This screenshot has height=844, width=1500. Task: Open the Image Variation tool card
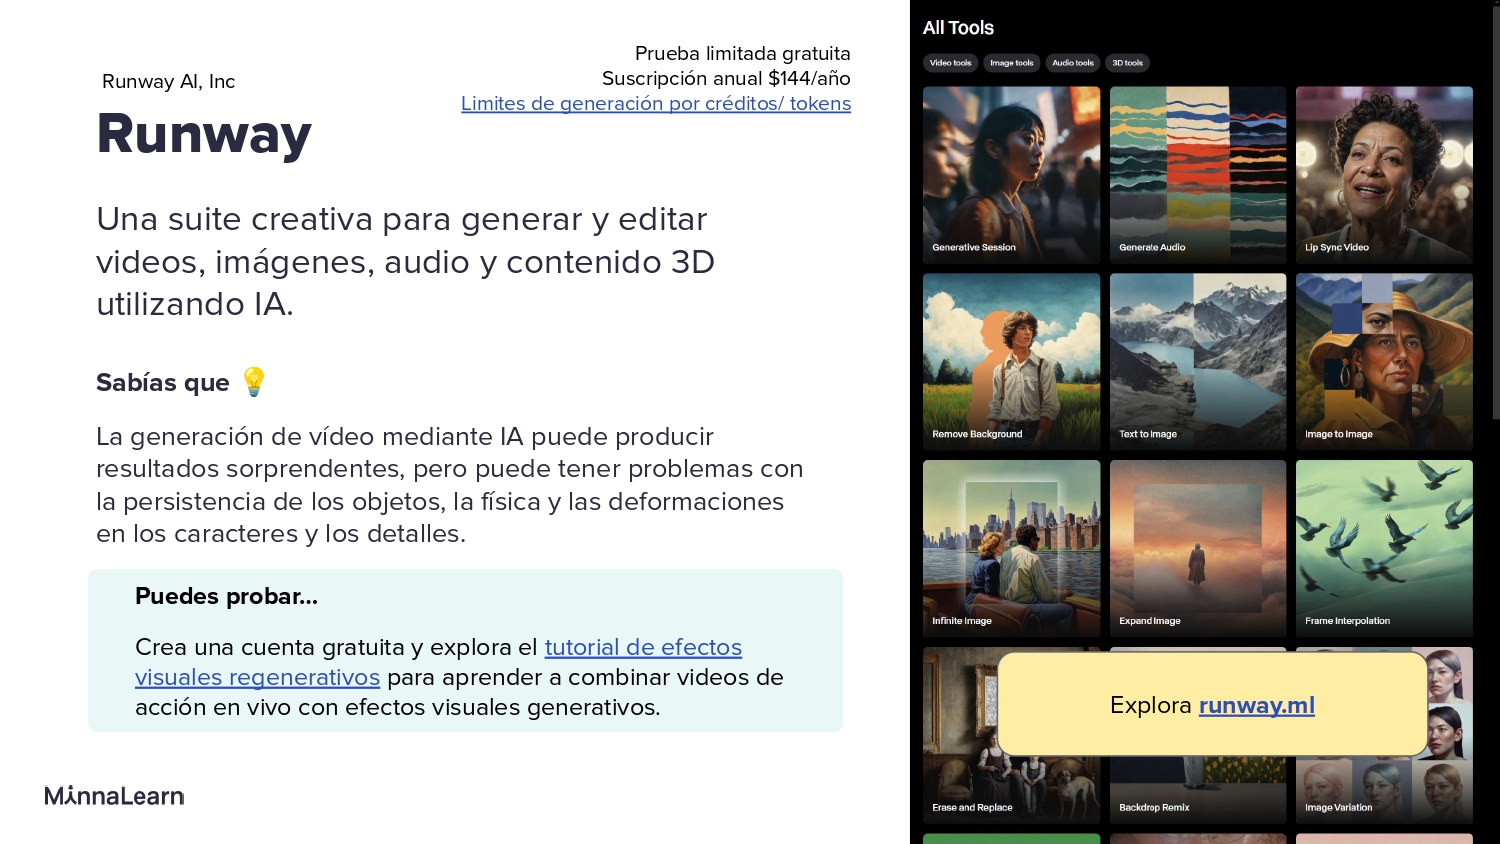pos(1384,792)
